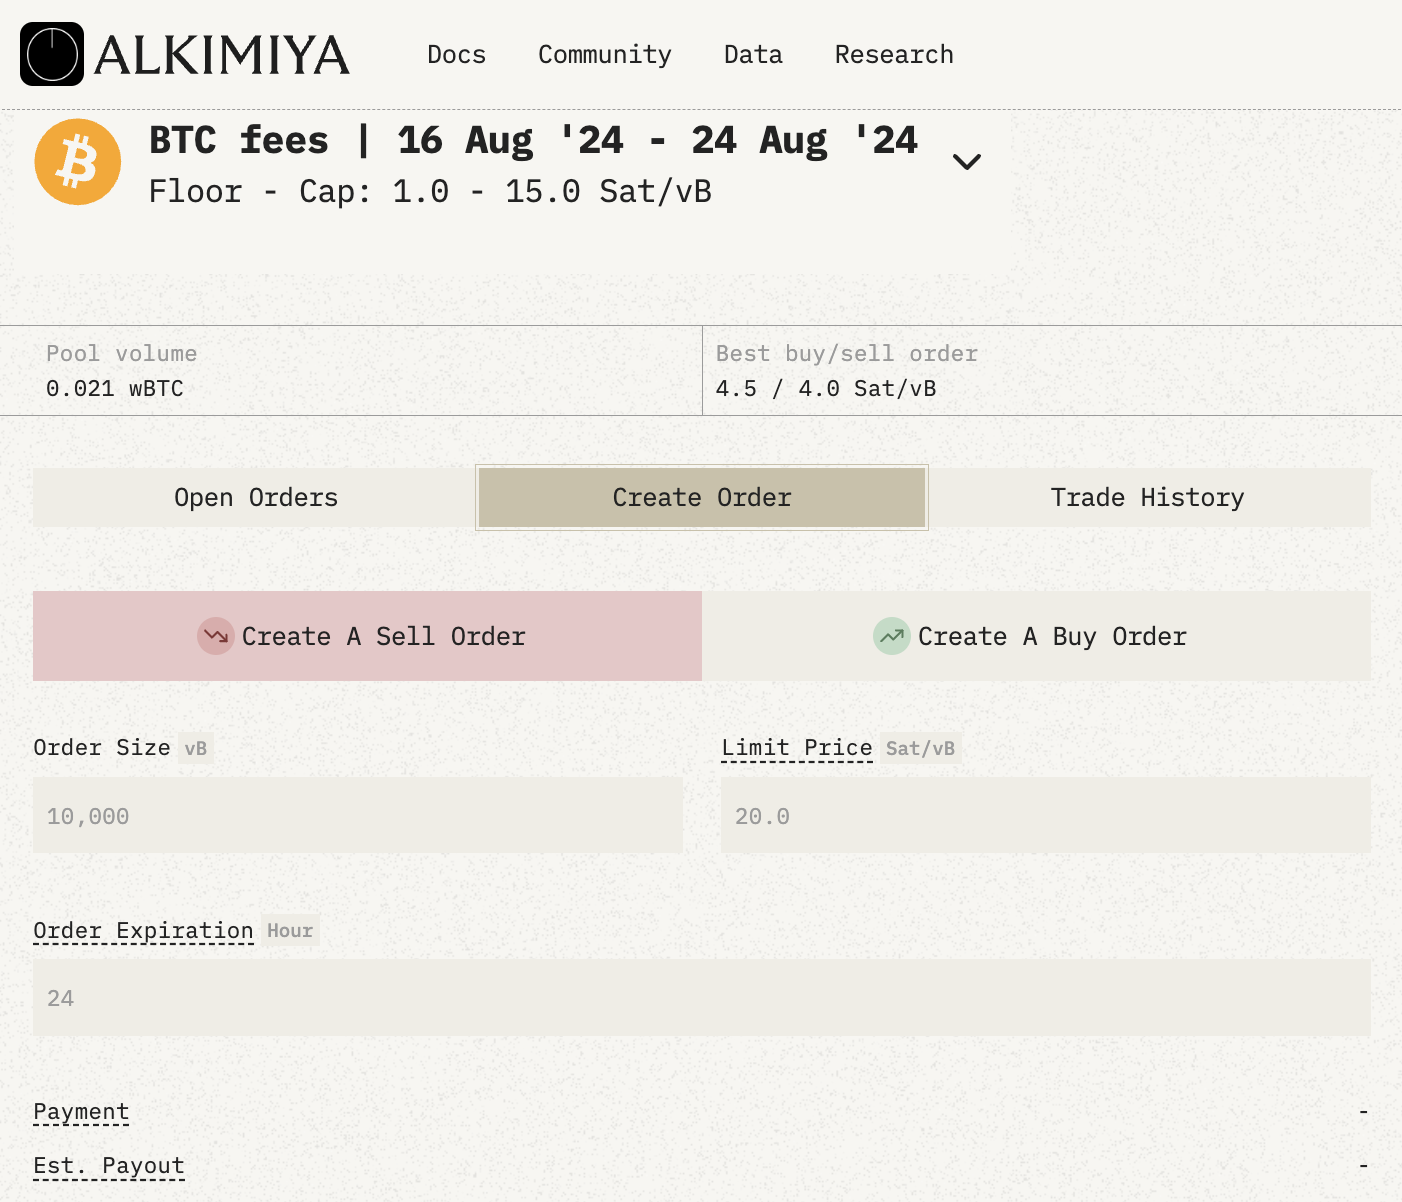The width and height of the screenshot is (1402, 1202).
Task: Open the Data navigation link
Action: click(x=754, y=54)
